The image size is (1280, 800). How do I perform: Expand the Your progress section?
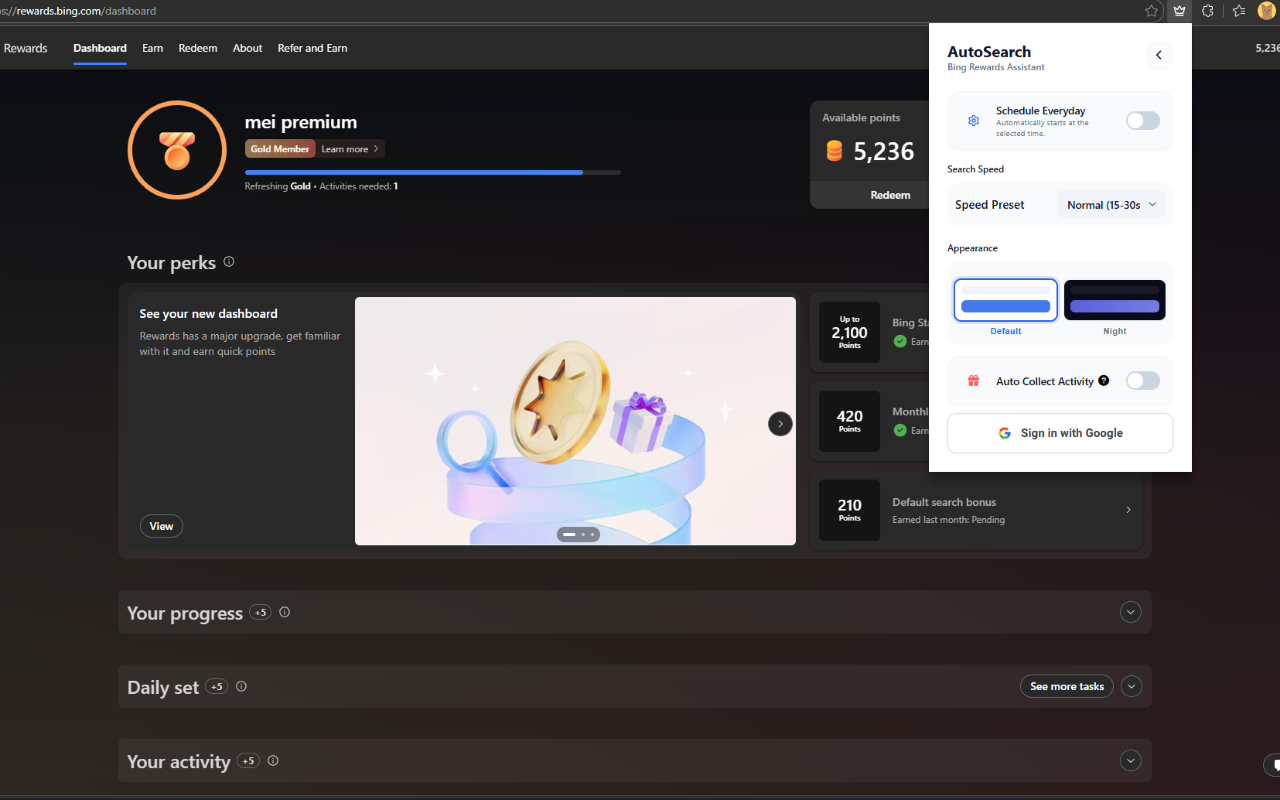pyautogui.click(x=1131, y=612)
